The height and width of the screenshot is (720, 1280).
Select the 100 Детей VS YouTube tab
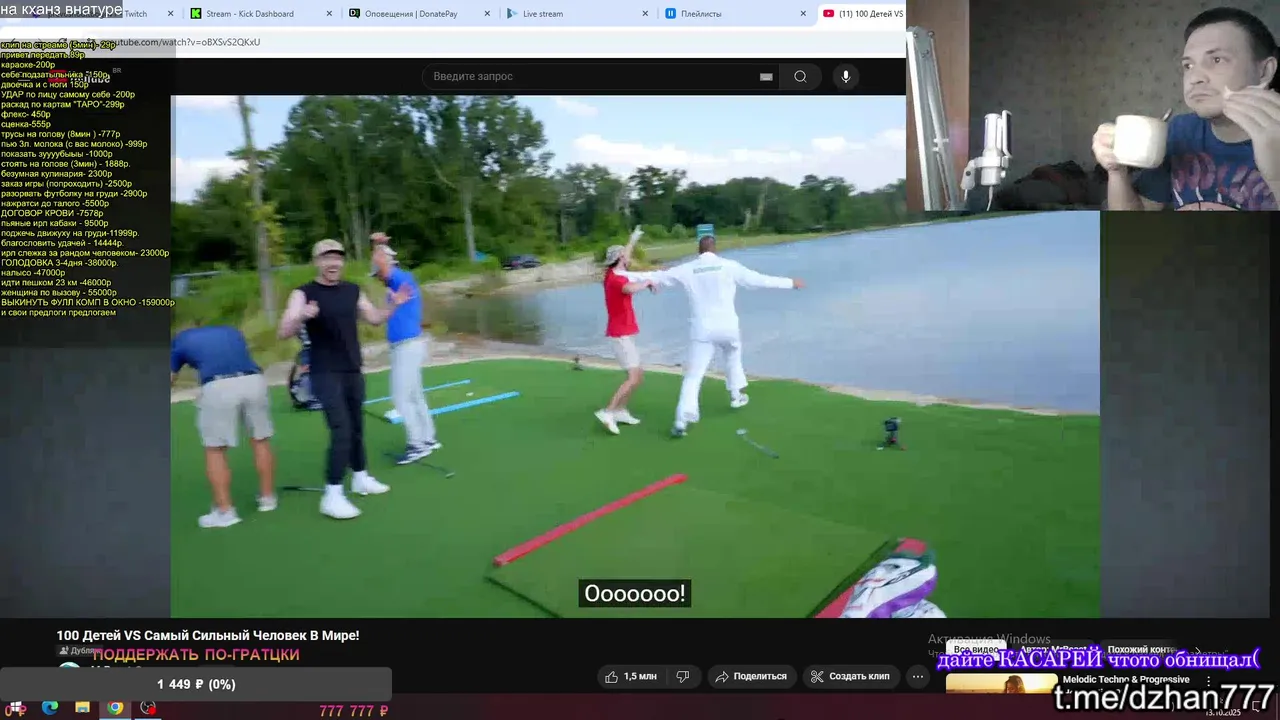[862, 14]
